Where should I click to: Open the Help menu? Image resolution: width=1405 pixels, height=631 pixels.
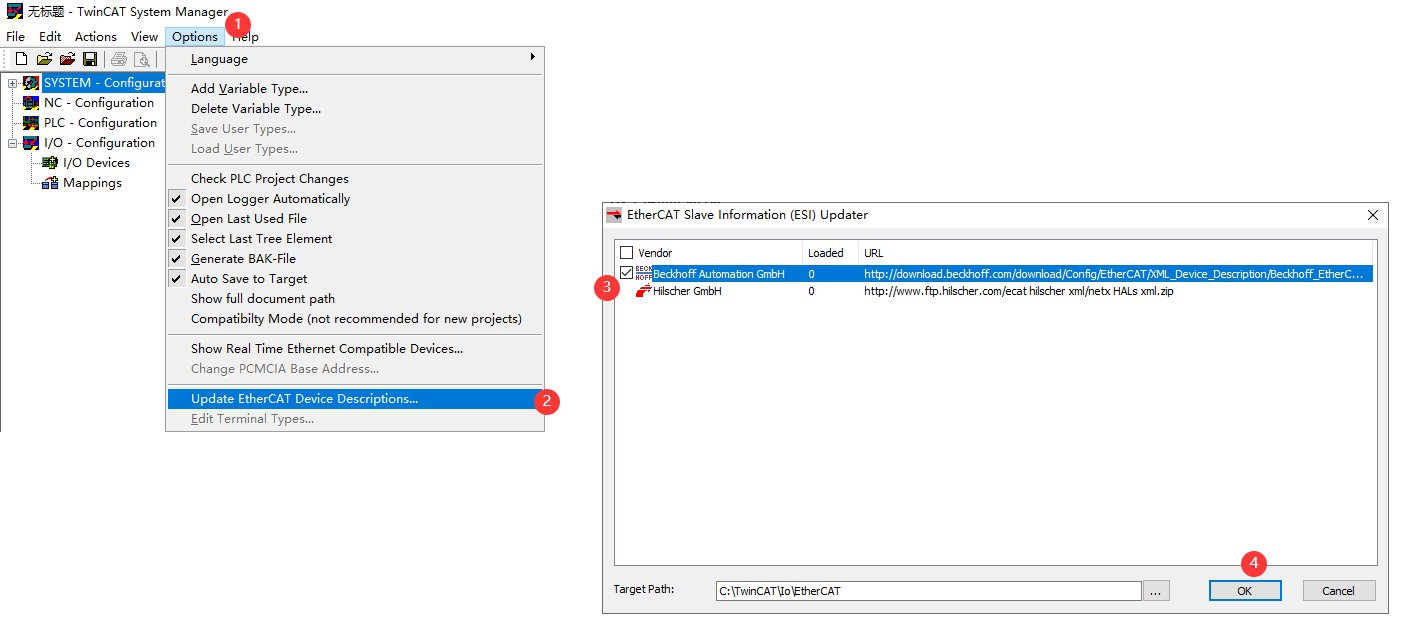pyautogui.click(x=245, y=37)
